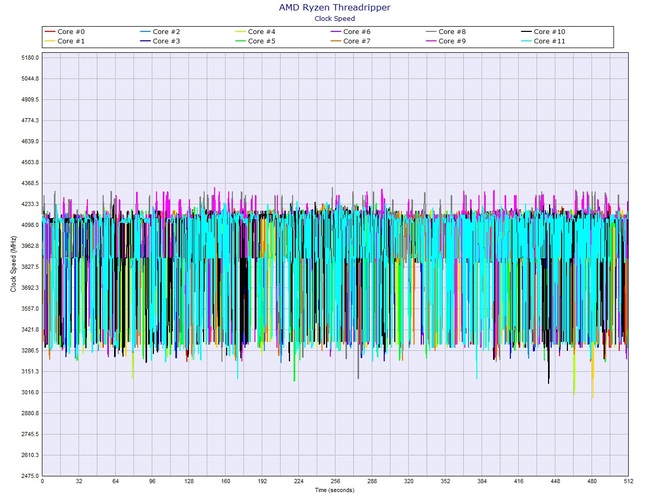Click the 448 tick on time axis
The width and height of the screenshot is (670, 502).
(x=555, y=481)
